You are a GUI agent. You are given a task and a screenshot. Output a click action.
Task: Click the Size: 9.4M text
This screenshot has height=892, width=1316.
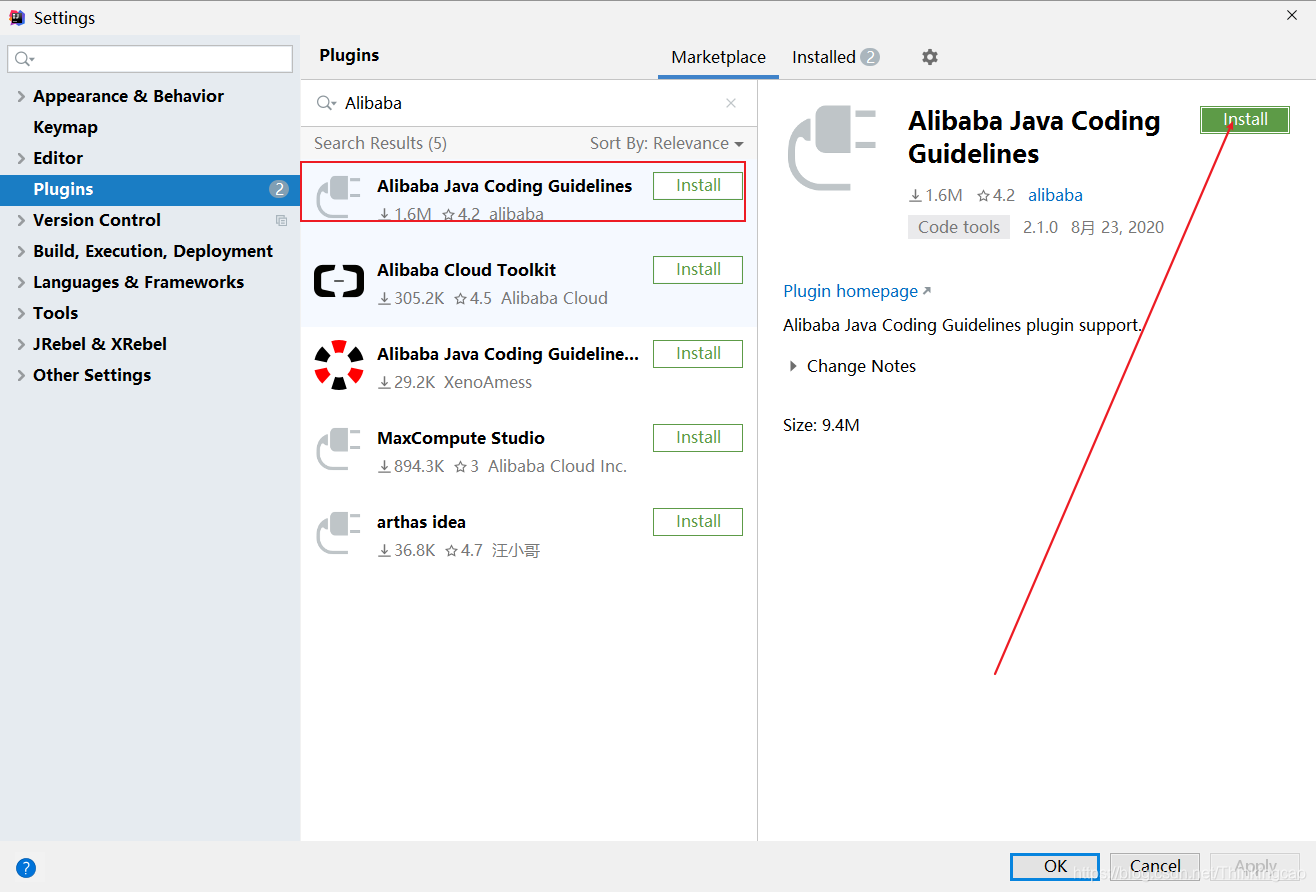[x=821, y=425]
